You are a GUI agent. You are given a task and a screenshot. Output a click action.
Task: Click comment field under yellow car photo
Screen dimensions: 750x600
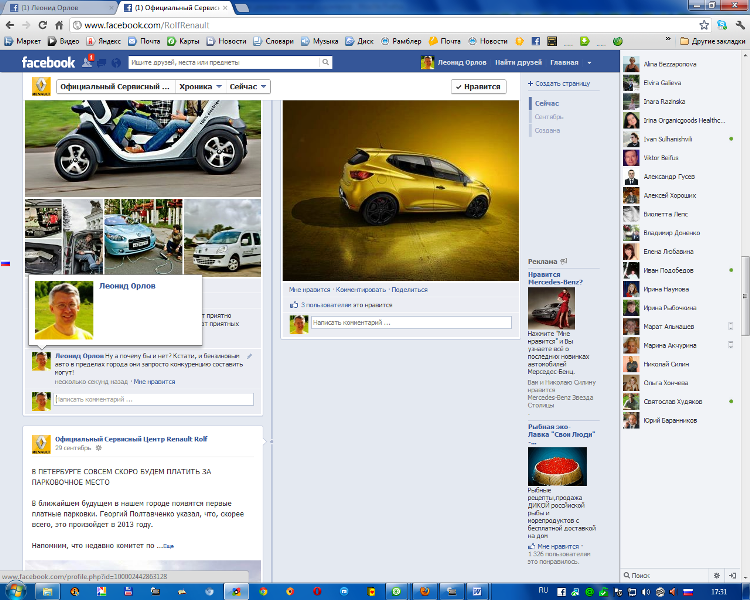(411, 322)
